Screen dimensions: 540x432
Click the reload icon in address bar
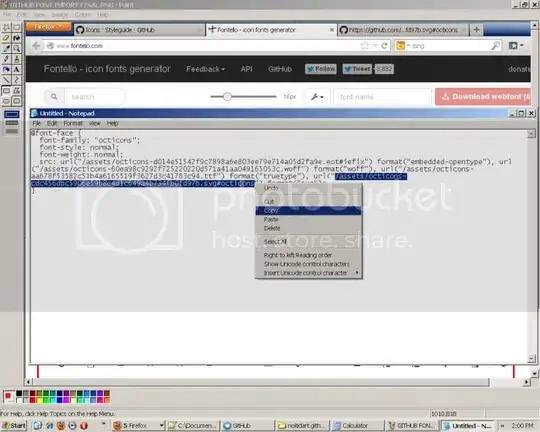384,45
